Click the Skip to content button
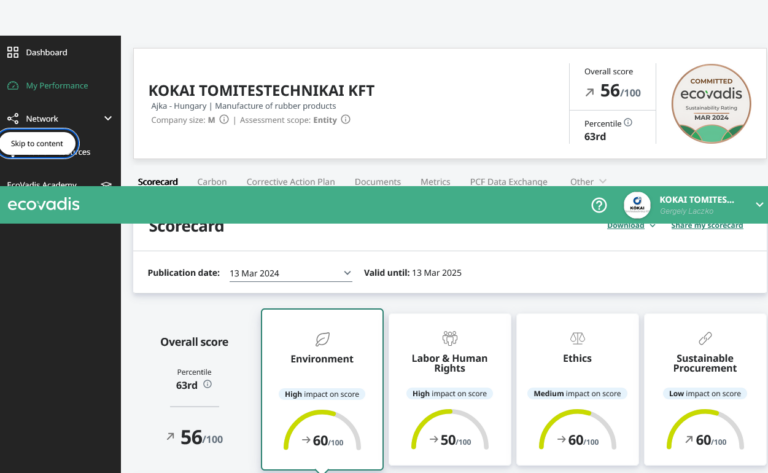Image resolution: width=768 pixels, height=473 pixels. tap(37, 143)
